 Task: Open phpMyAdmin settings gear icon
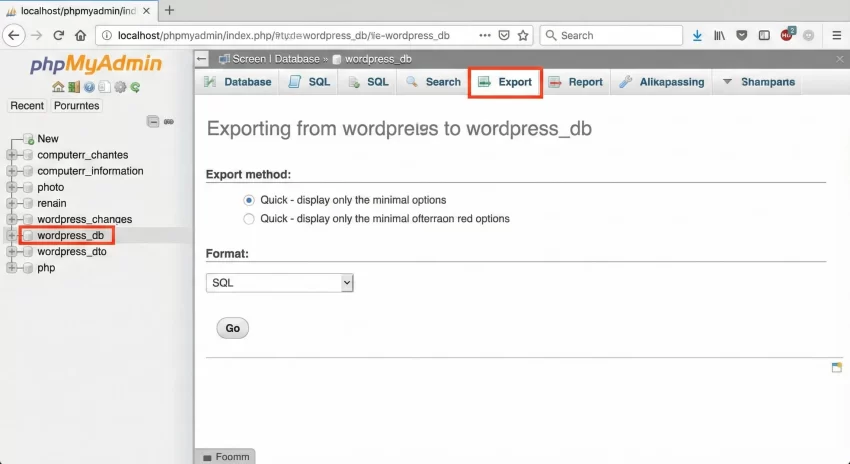(120, 87)
